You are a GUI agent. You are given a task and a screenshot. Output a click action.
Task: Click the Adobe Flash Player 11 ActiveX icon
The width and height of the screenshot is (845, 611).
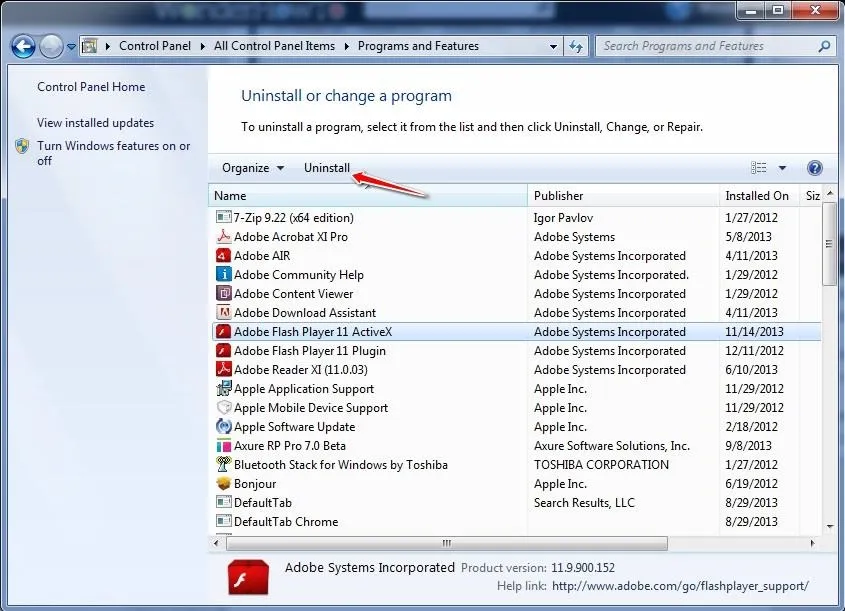point(223,331)
